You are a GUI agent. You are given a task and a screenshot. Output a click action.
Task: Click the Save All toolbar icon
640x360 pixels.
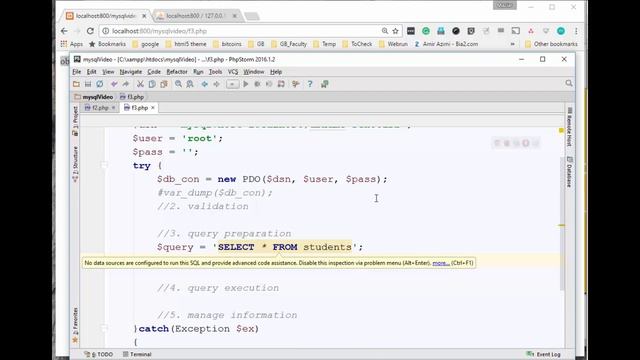click(88, 84)
